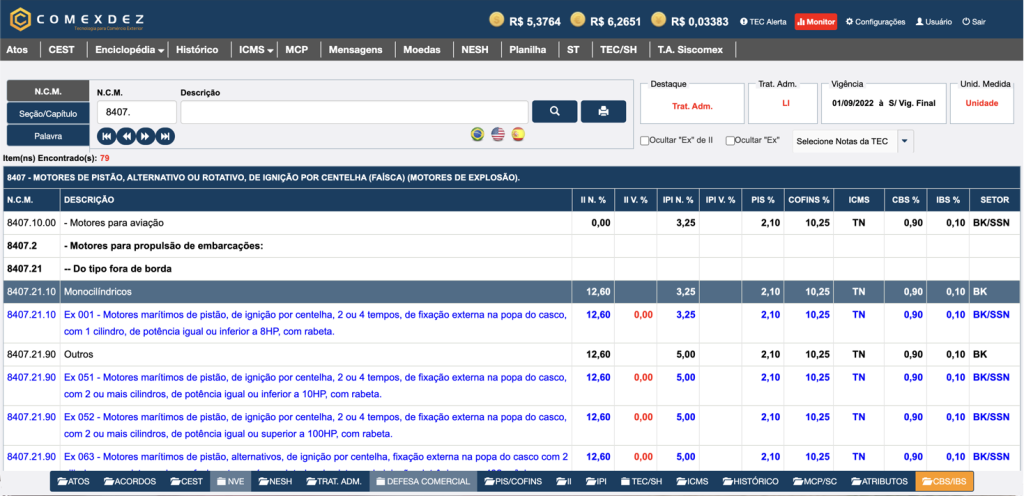Image resolution: width=1024 pixels, height=496 pixels.
Task: Open TEC Alerta notifications
Action: (x=763, y=21)
